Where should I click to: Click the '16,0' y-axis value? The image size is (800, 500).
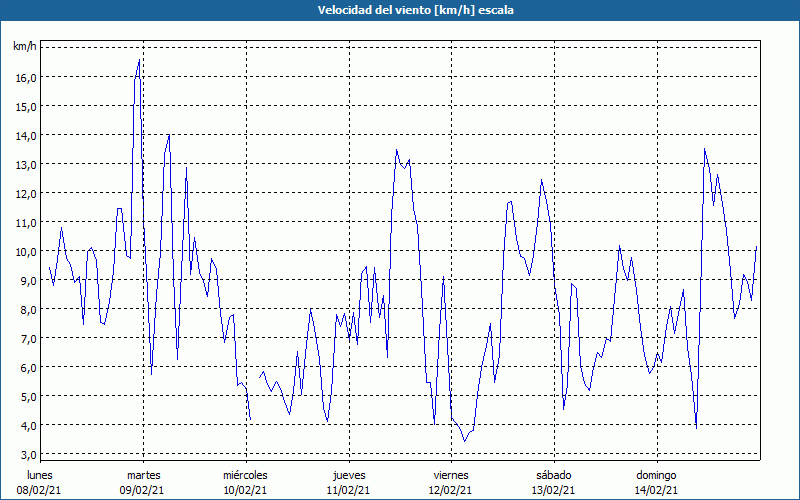click(26, 78)
